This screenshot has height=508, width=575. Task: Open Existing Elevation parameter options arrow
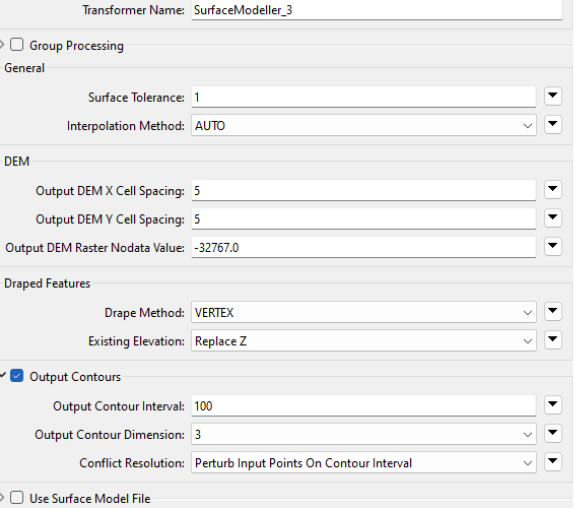553,340
